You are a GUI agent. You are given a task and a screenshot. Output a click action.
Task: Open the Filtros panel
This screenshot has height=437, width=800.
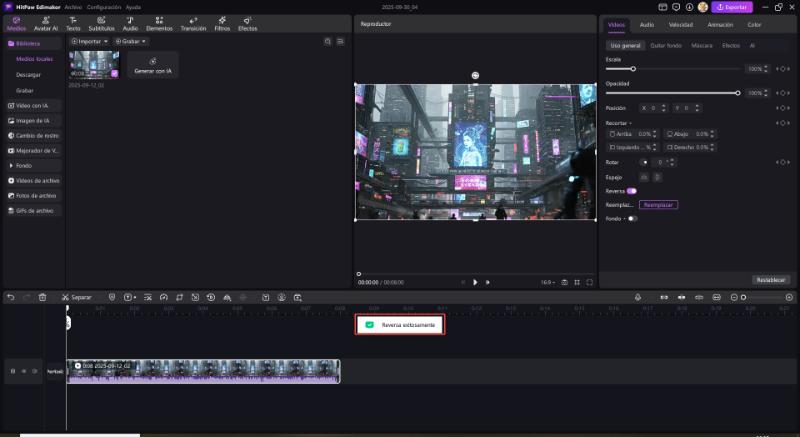[x=222, y=24]
